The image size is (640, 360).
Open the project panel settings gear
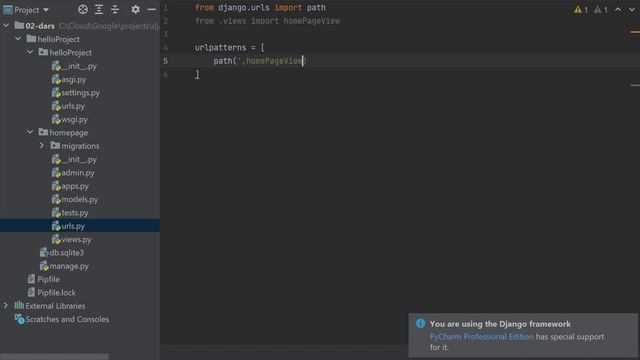pyautogui.click(x=136, y=9)
